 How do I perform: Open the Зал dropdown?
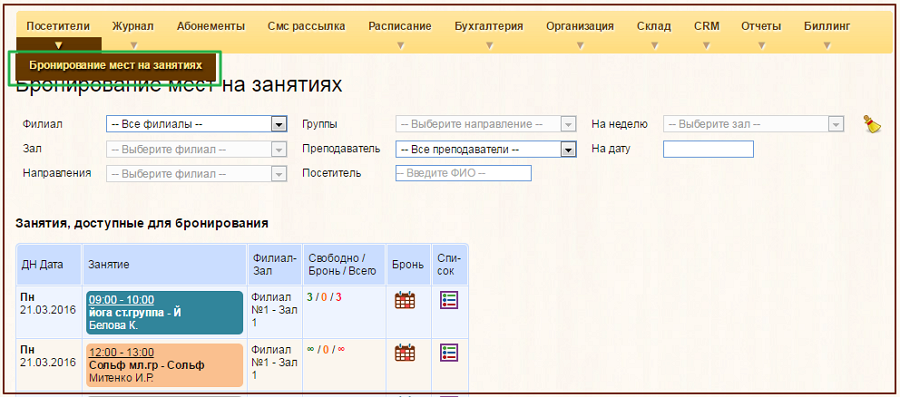197,149
